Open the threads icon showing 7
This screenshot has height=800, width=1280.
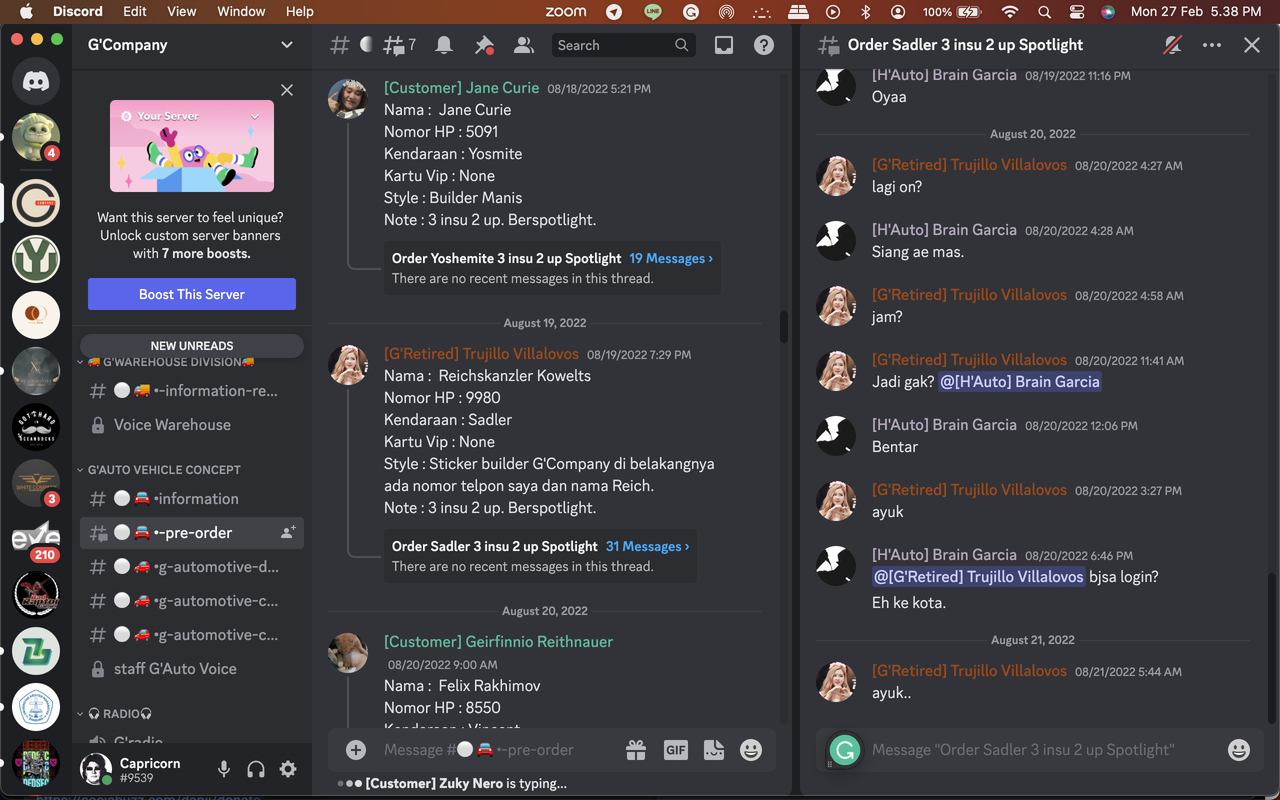point(399,45)
